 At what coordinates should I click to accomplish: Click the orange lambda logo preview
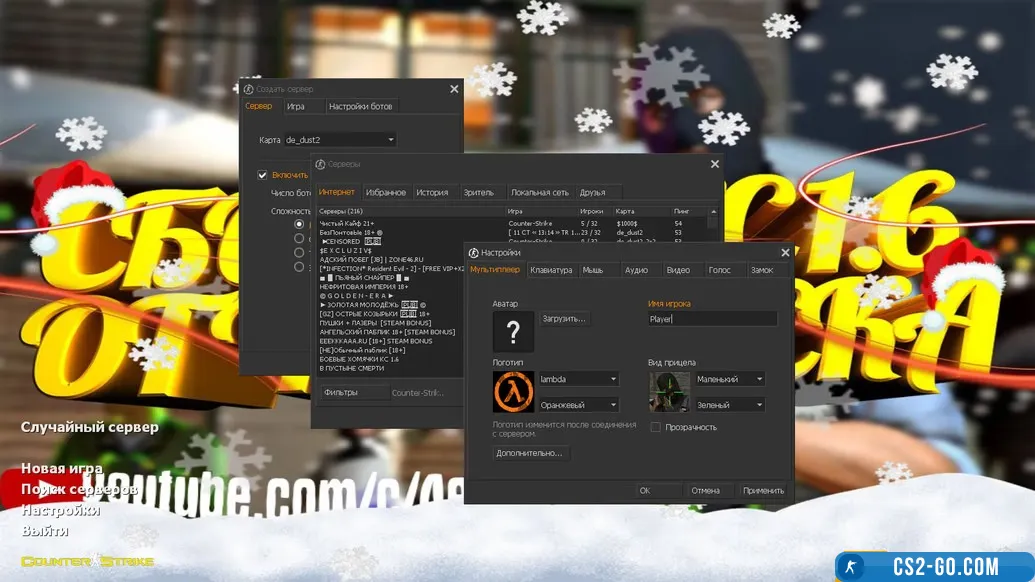[513, 391]
